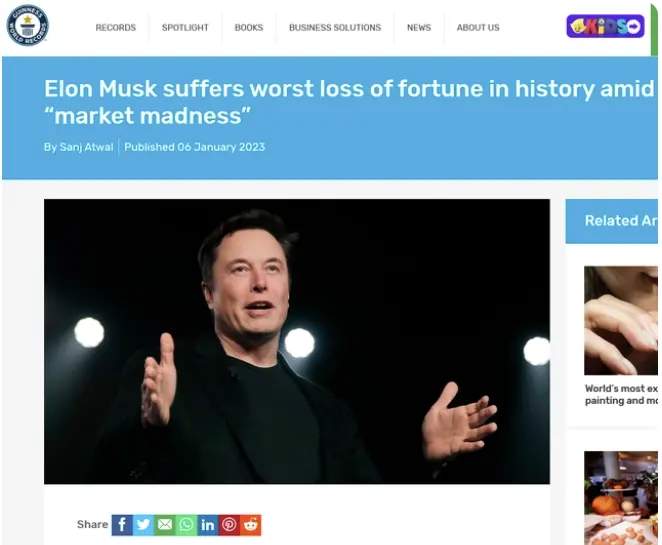Open the related food article thumbnail
The width and height of the screenshot is (662, 545).
(x=621, y=498)
